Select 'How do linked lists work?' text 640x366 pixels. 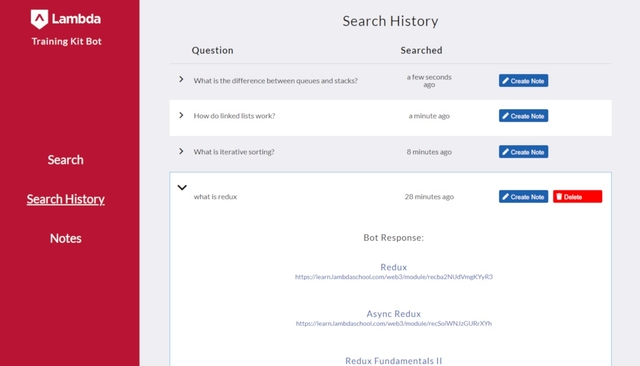[x=234, y=116]
